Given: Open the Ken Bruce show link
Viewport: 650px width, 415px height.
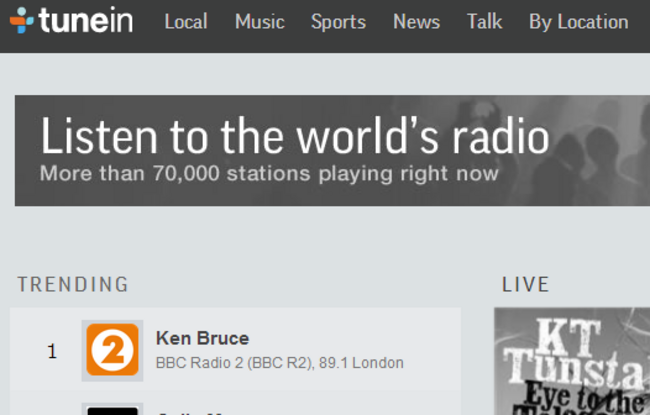Looking at the screenshot, I should (x=202, y=338).
